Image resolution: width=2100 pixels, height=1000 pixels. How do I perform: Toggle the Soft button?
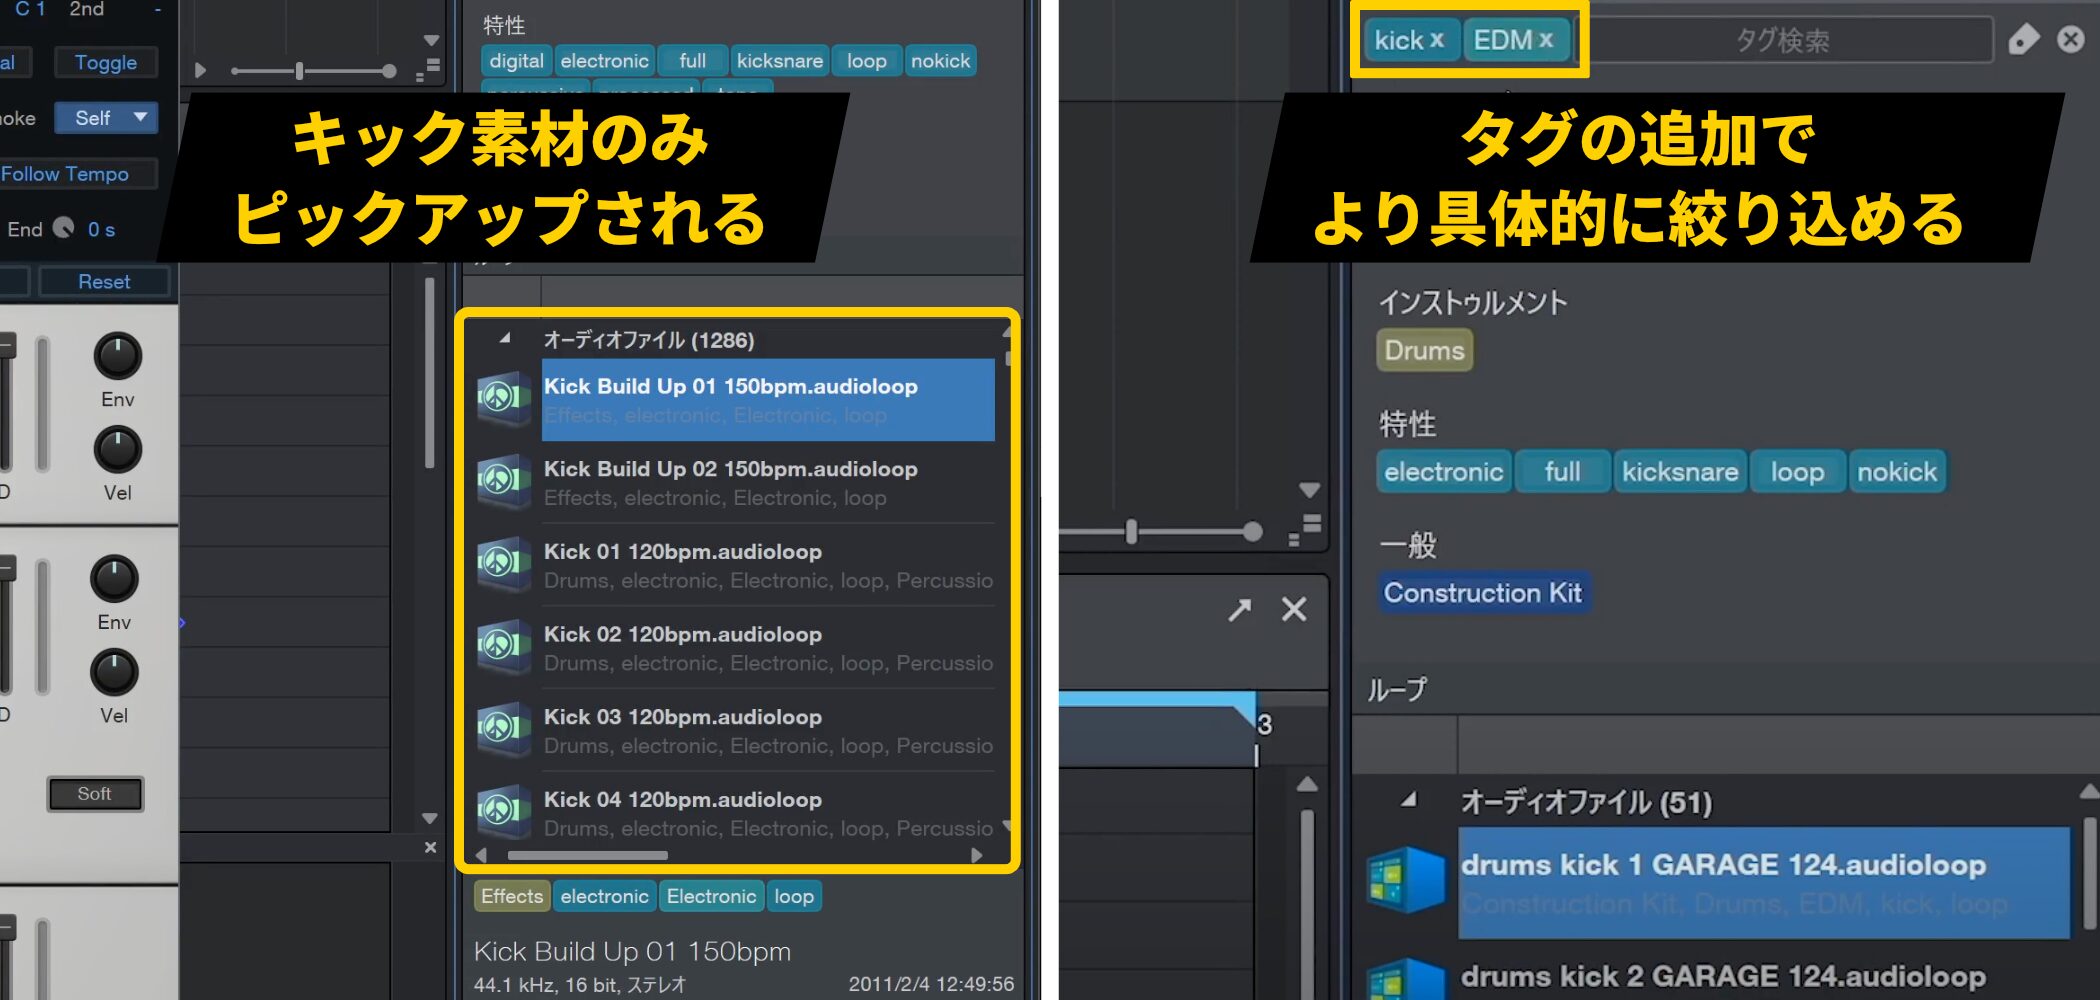(x=95, y=794)
